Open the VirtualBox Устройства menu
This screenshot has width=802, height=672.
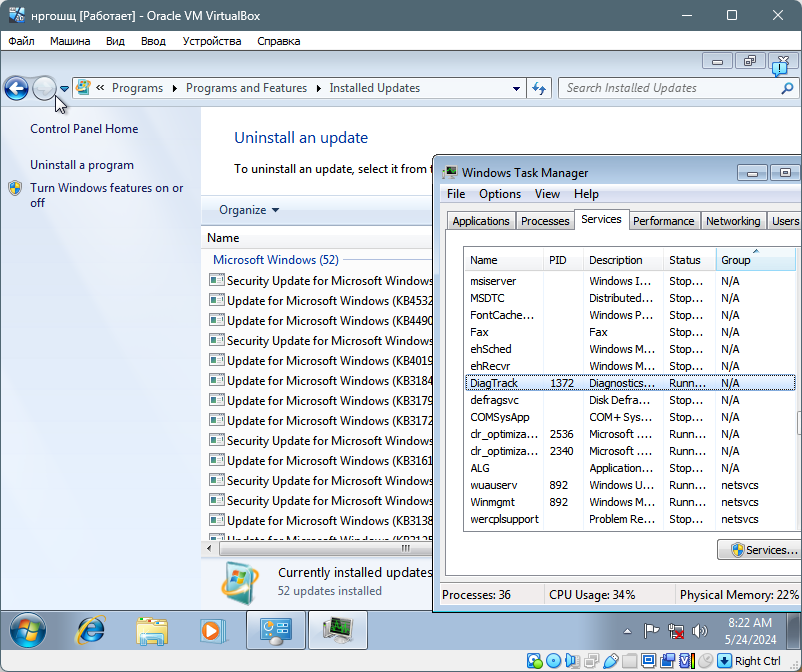tap(212, 41)
